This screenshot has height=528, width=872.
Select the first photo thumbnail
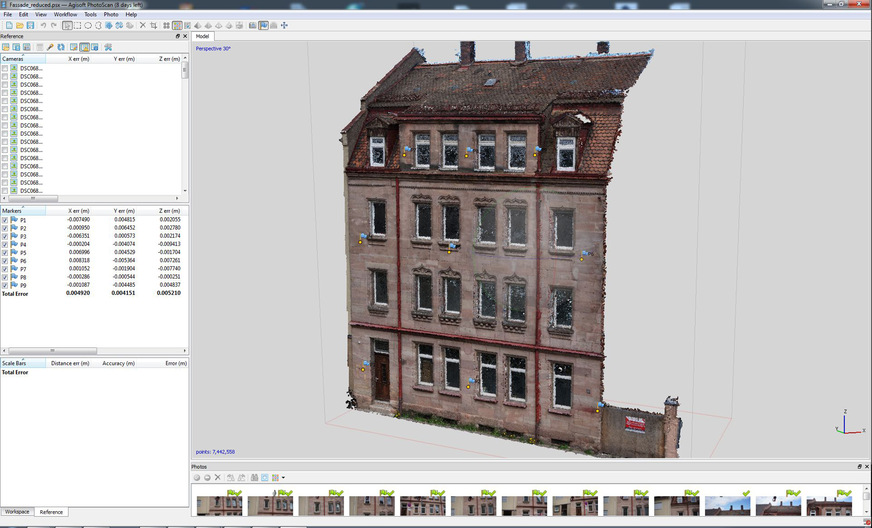218,505
